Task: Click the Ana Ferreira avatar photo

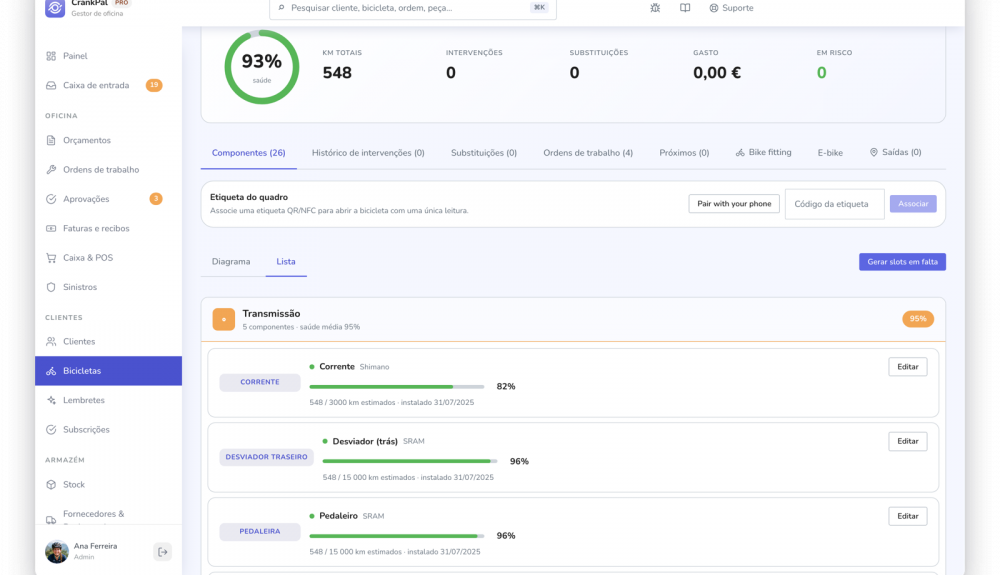Action: click(57, 551)
